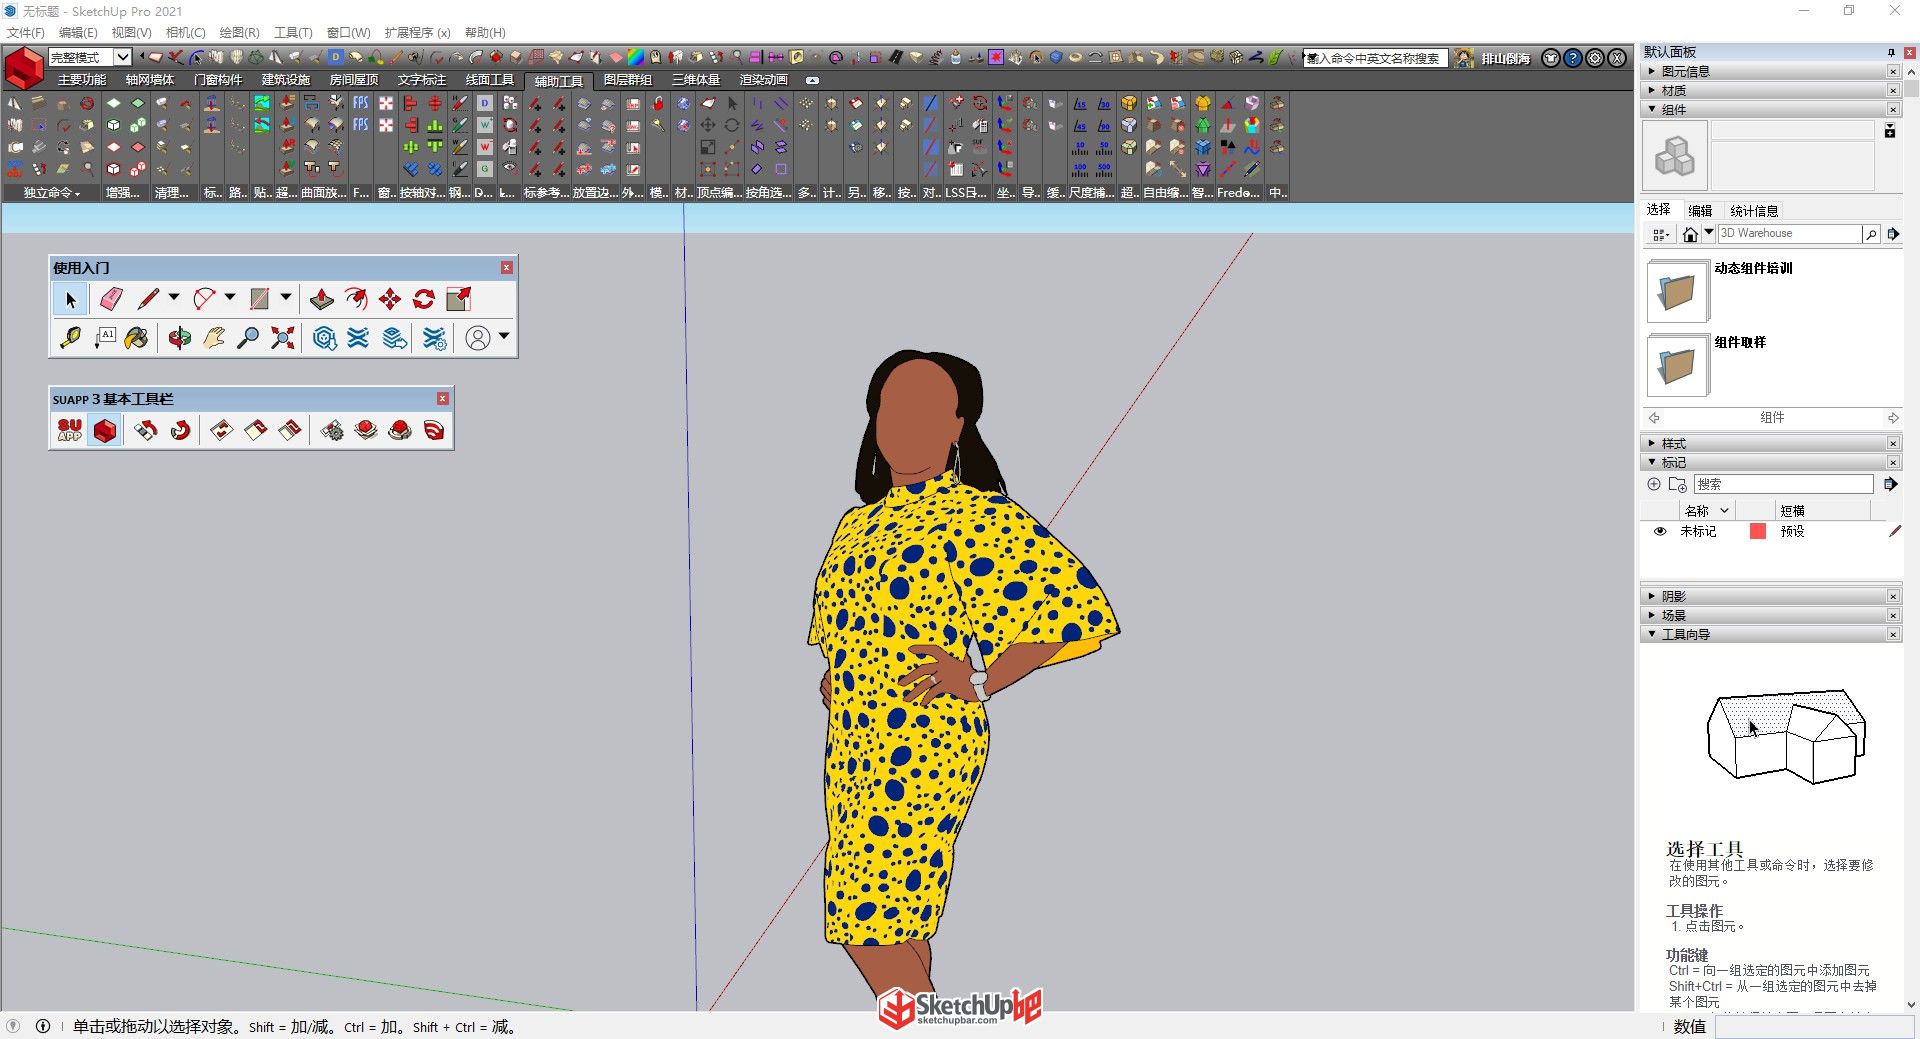Viewport: 1920px width, 1039px height.
Task: Open 3D Warehouse from the toolbar
Action: pos(324,338)
